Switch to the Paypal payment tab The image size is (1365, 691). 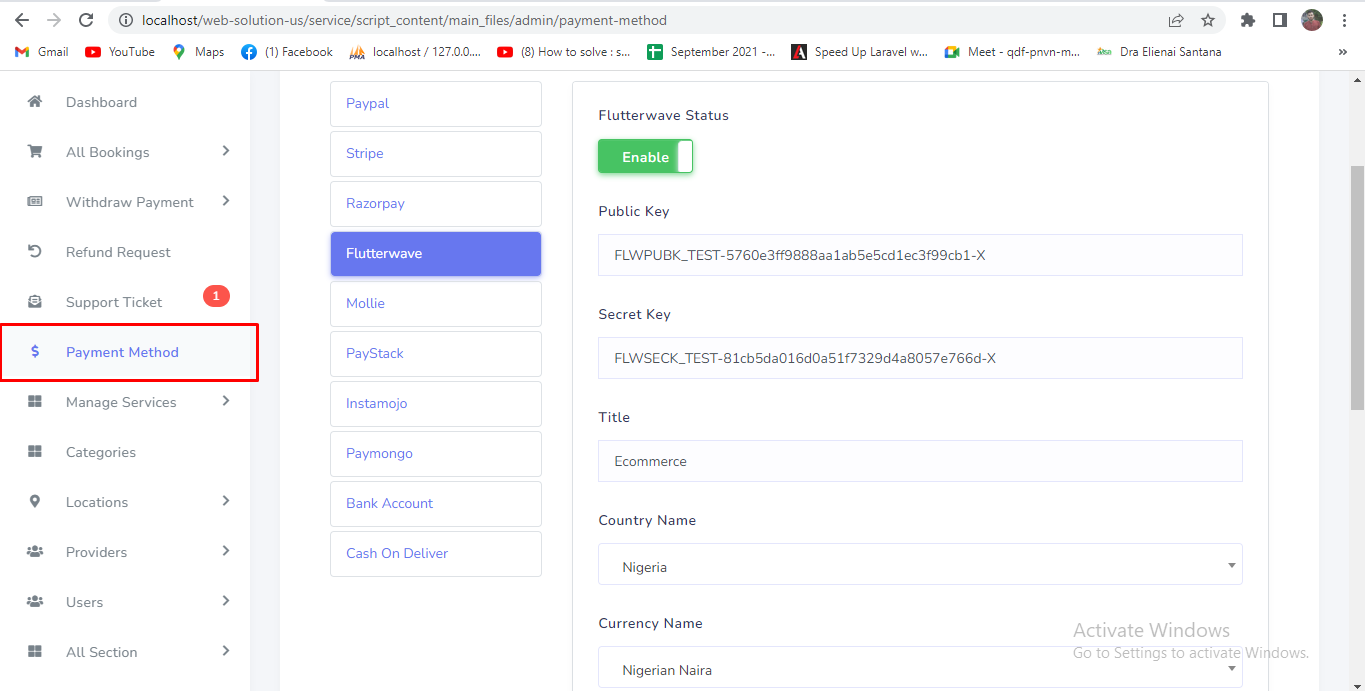435,104
